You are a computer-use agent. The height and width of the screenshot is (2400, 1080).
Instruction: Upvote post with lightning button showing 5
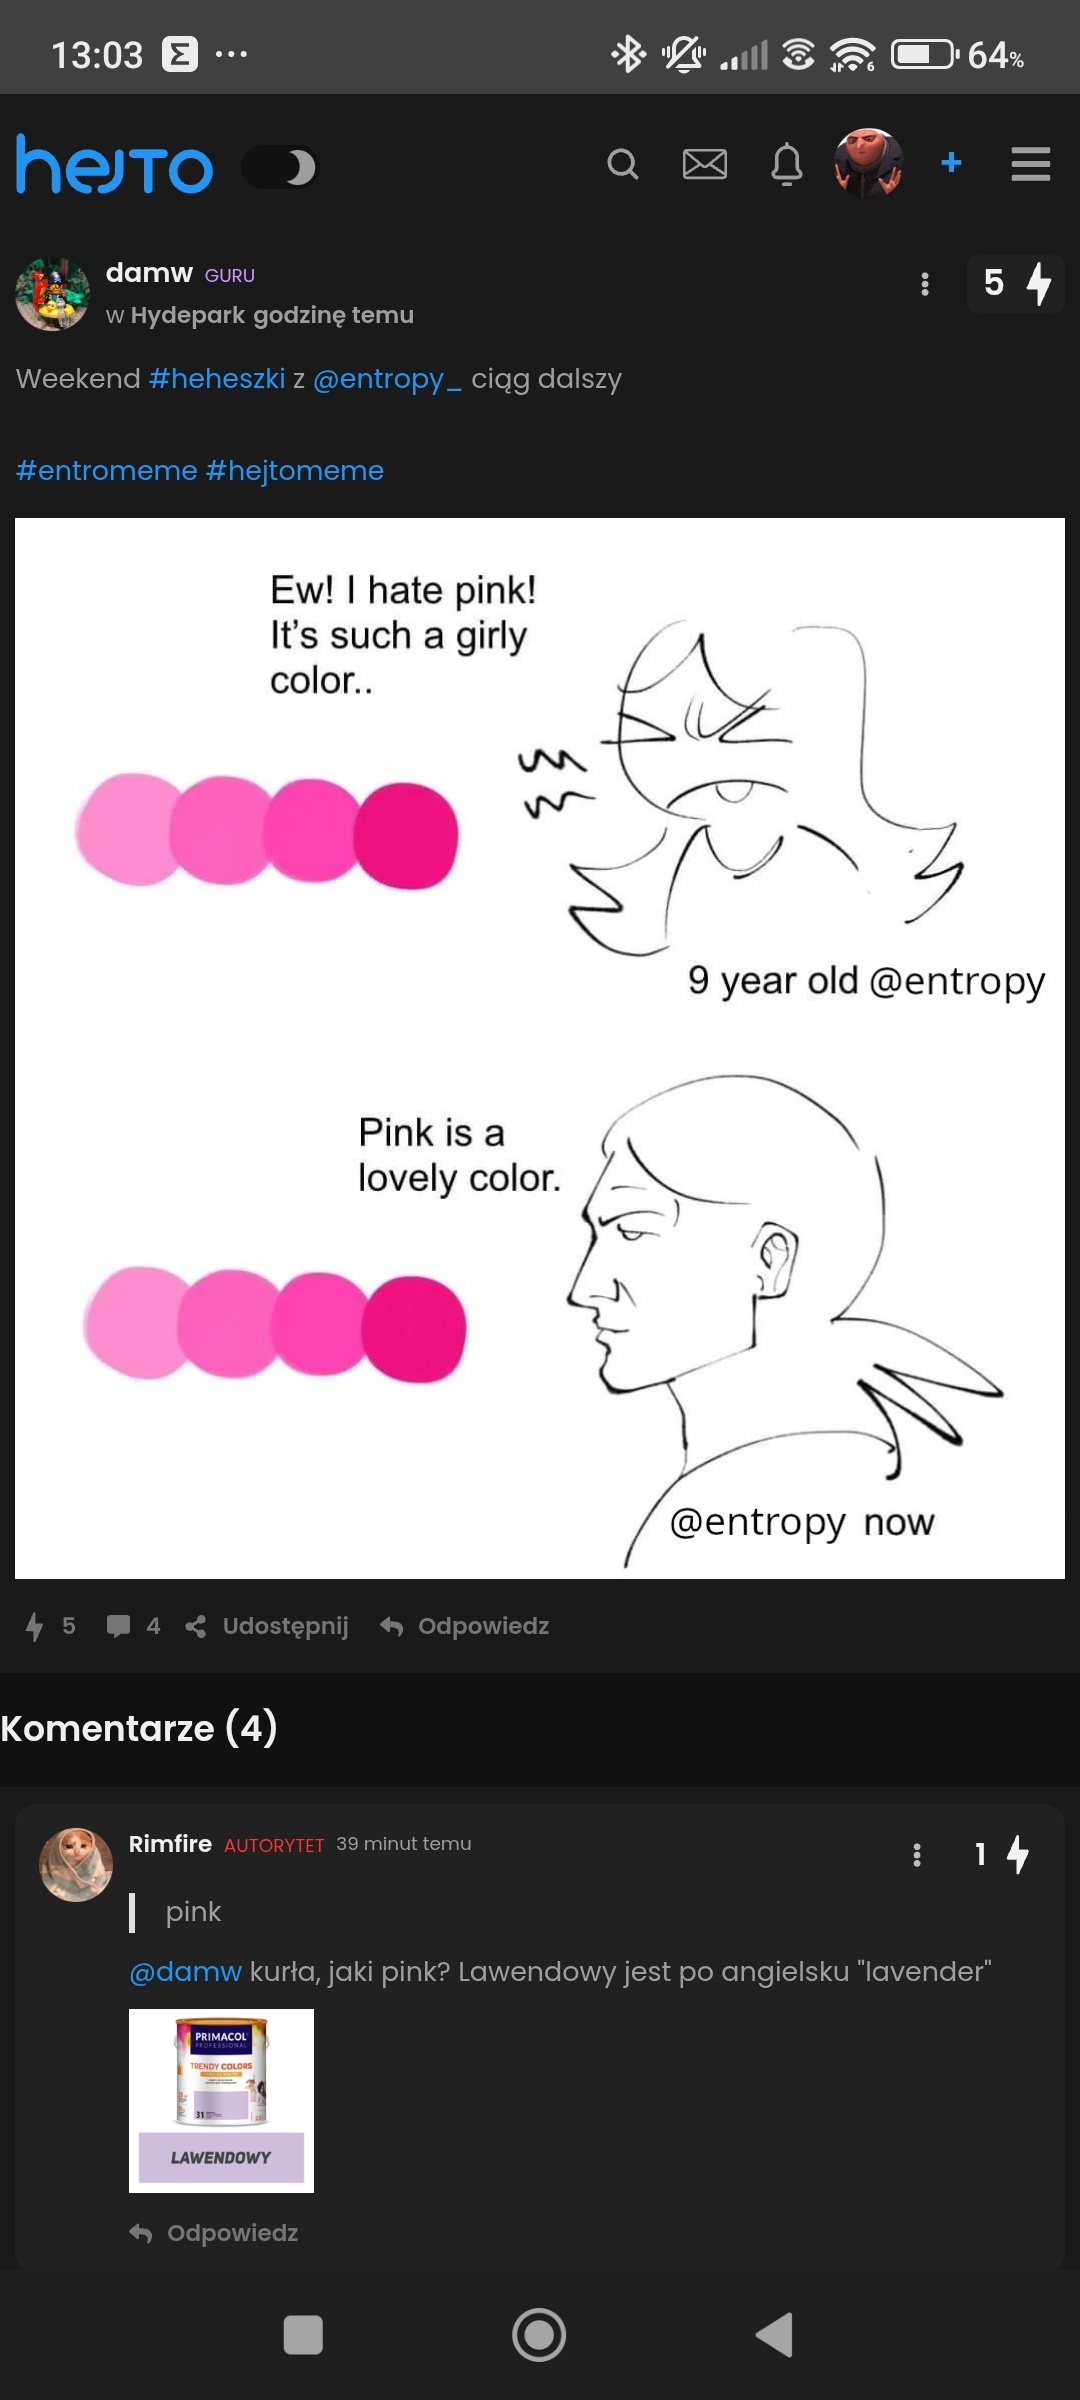(1016, 284)
